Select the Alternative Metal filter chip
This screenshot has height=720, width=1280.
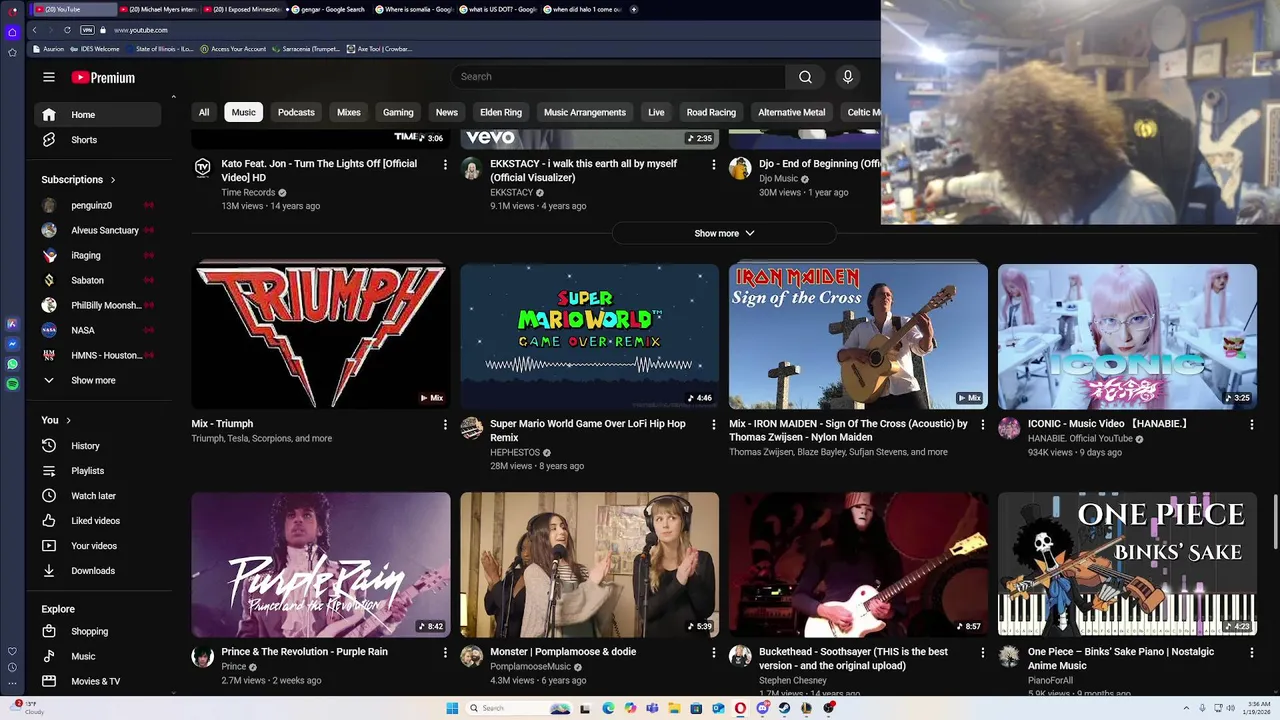click(x=792, y=113)
